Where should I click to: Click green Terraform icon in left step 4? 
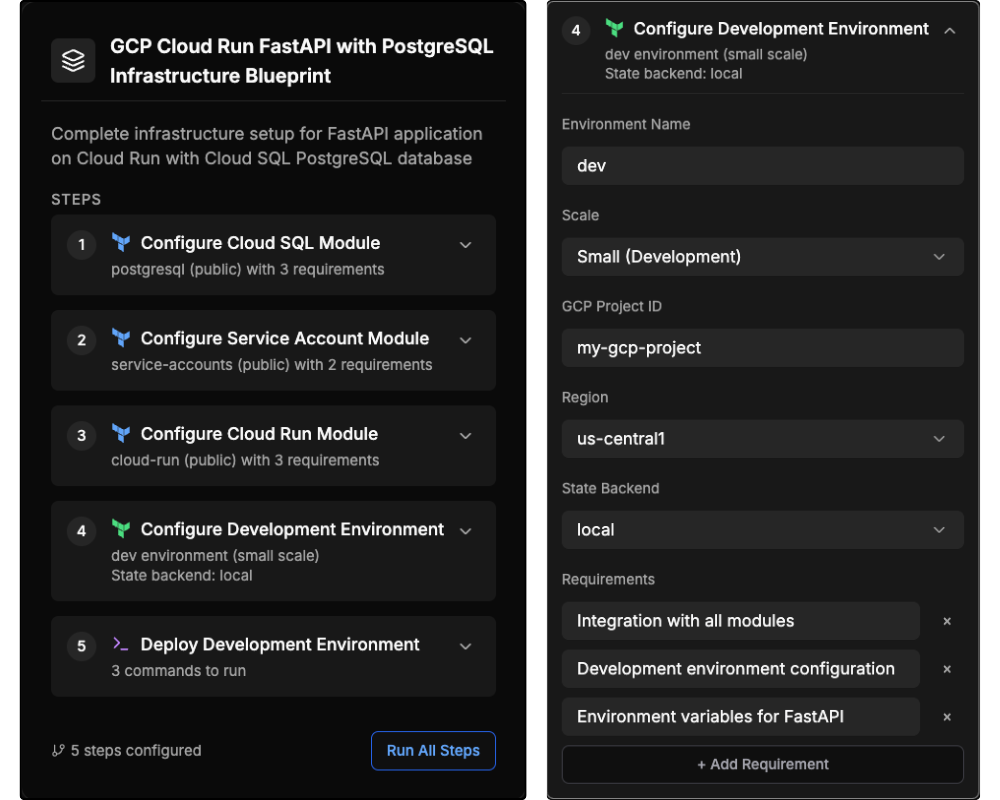point(121,529)
